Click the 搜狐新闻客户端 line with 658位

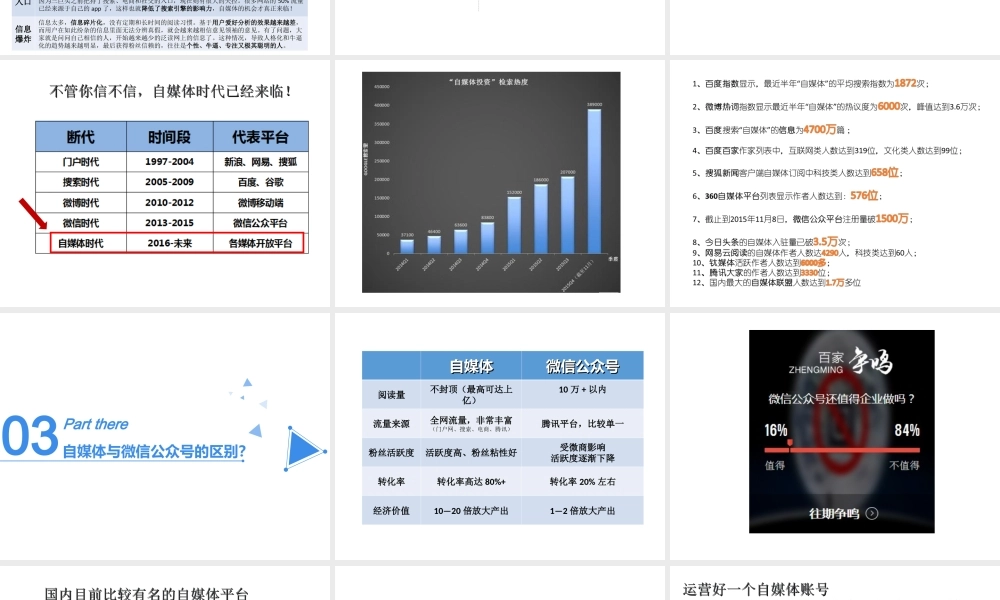(x=797, y=173)
